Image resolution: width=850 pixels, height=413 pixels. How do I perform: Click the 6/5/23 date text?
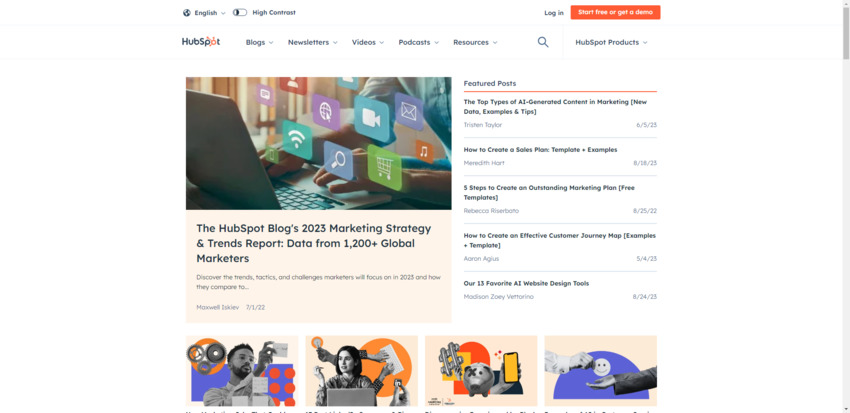click(x=646, y=125)
